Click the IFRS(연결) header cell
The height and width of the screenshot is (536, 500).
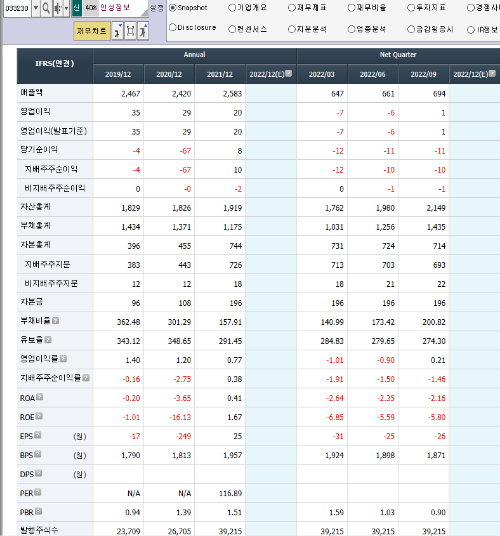point(55,66)
